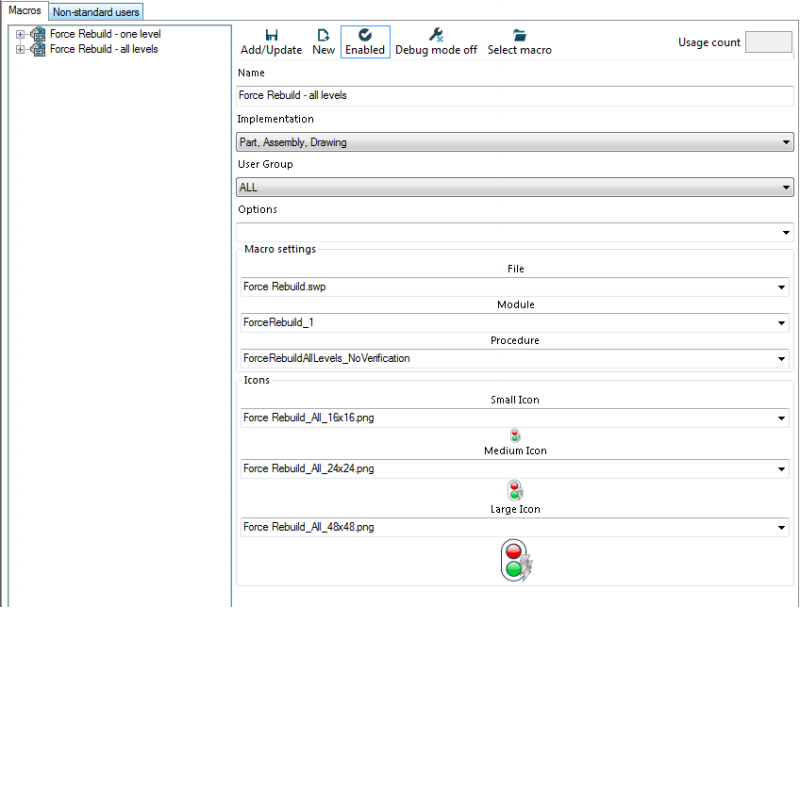Viewport: 800px width, 800px height.
Task: Select Force Rebuild - all levels tree item
Action: (x=104, y=49)
